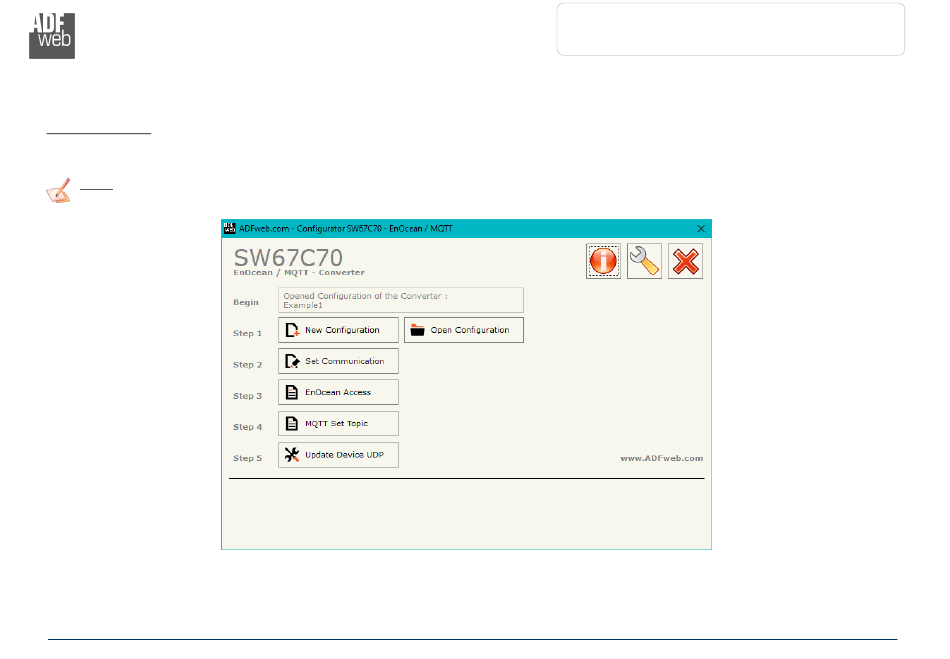Click the MQTT Set Topic document icon

(x=292, y=423)
